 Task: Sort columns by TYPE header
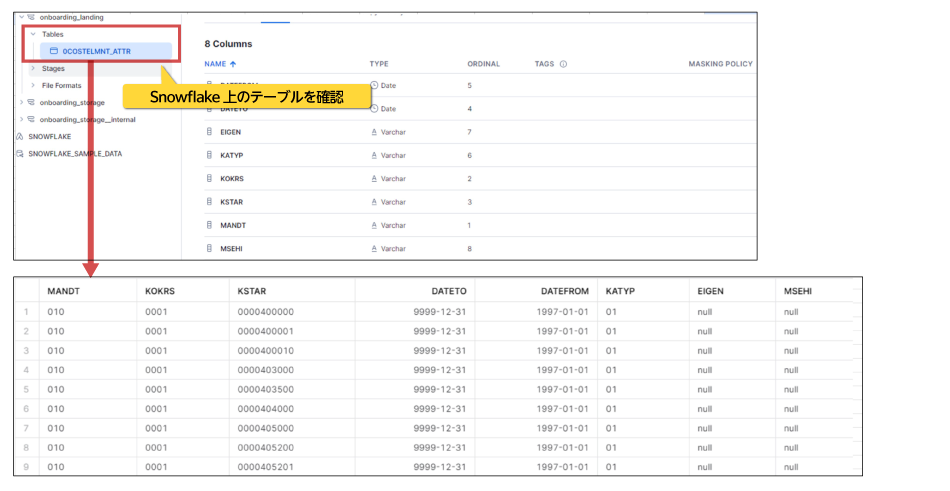[x=379, y=64]
